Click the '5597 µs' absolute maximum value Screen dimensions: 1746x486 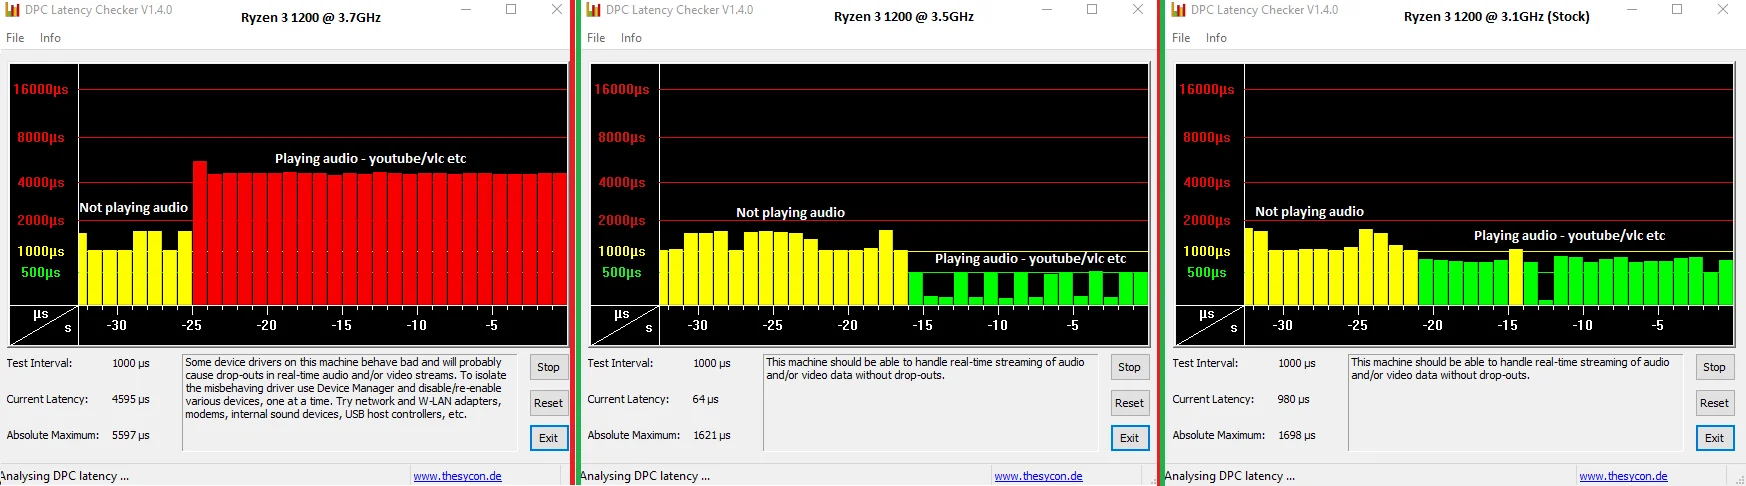point(130,435)
